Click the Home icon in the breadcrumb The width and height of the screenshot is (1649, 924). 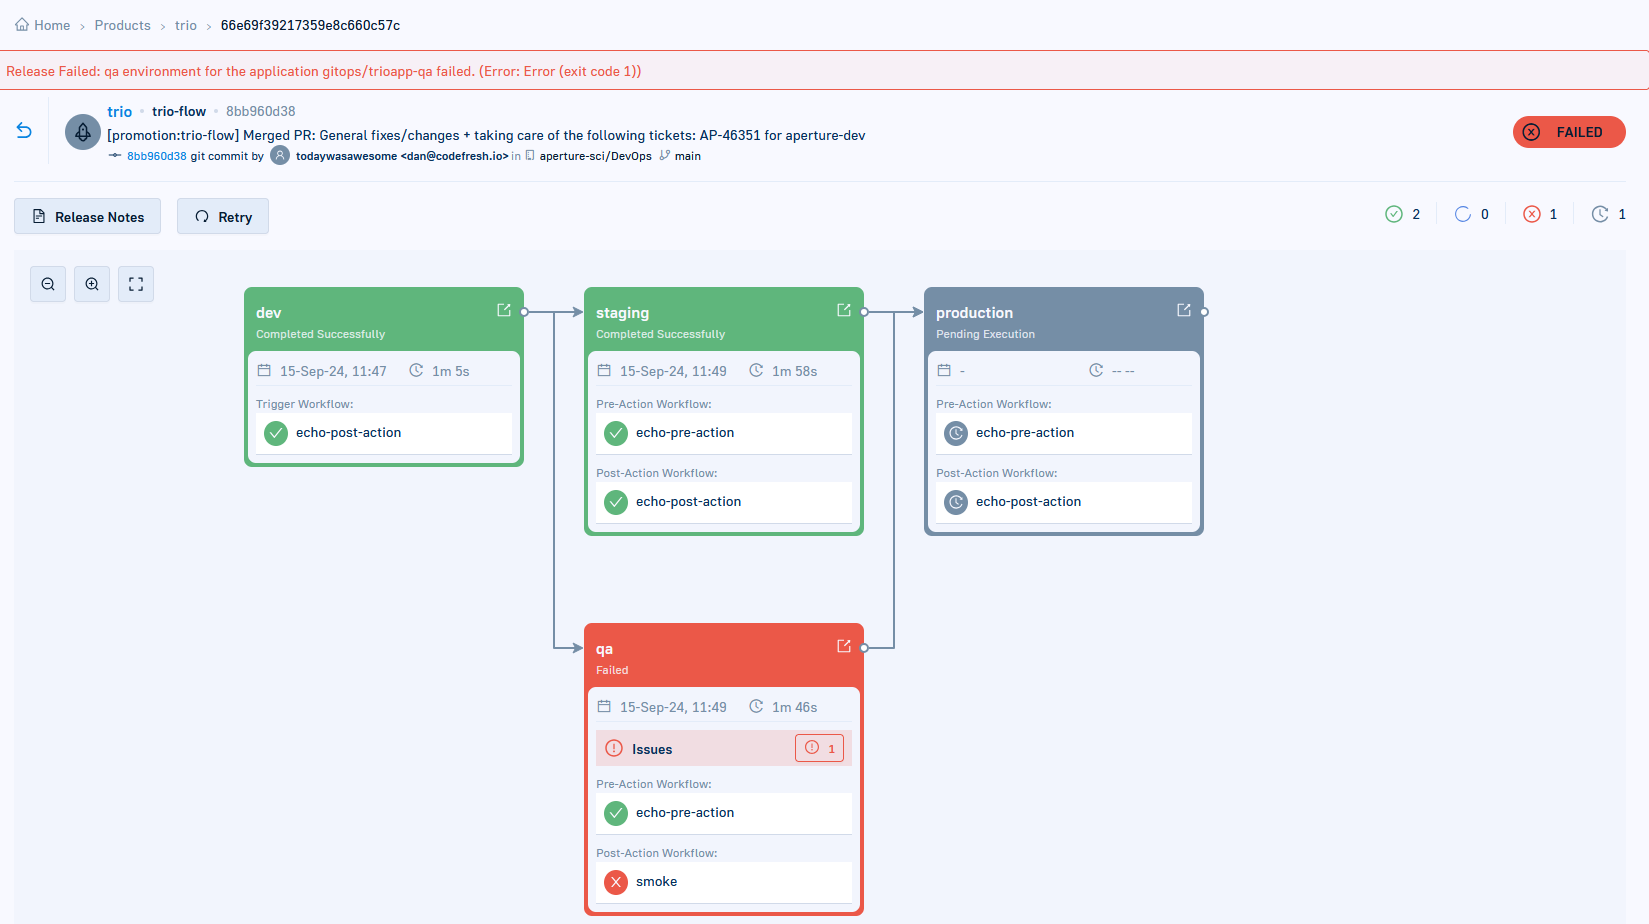click(x=23, y=24)
